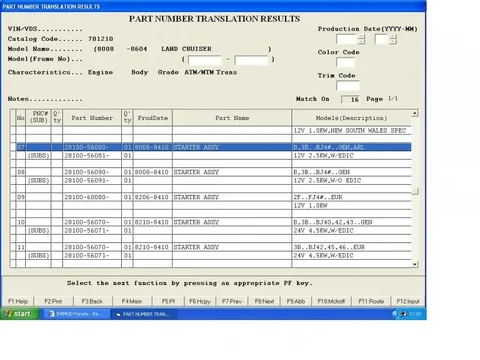
Task: Increase the production year stepper
Action: (x=362, y=36)
